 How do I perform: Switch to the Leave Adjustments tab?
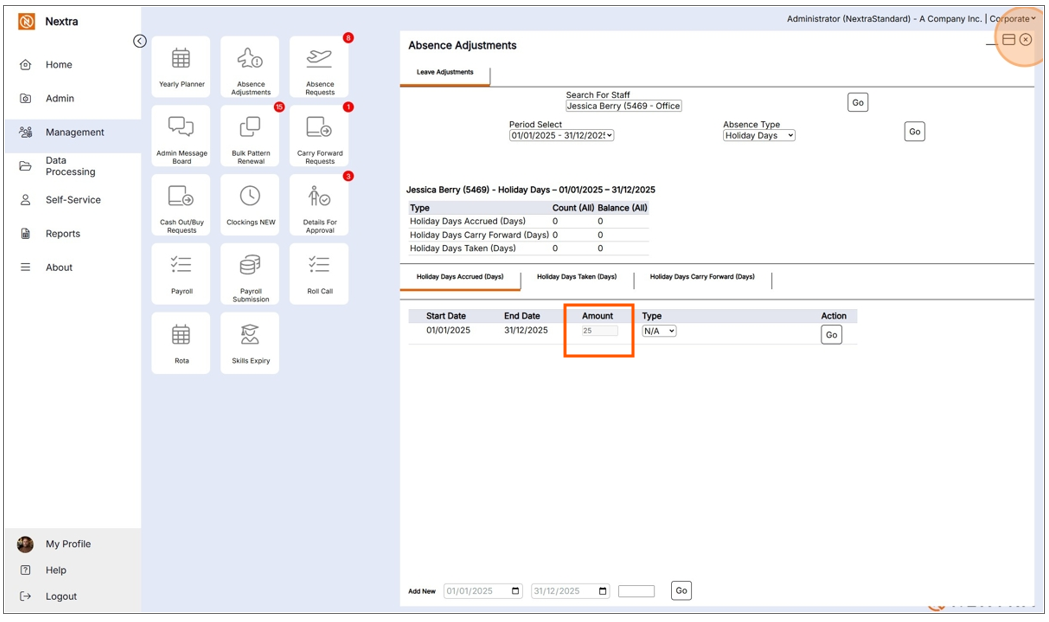pyautogui.click(x=445, y=72)
